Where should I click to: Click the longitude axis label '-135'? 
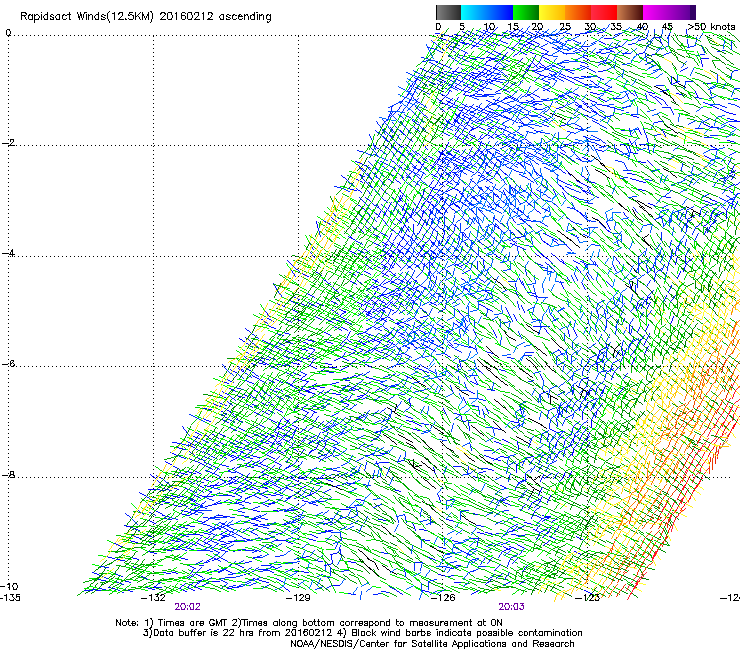tap(10, 598)
